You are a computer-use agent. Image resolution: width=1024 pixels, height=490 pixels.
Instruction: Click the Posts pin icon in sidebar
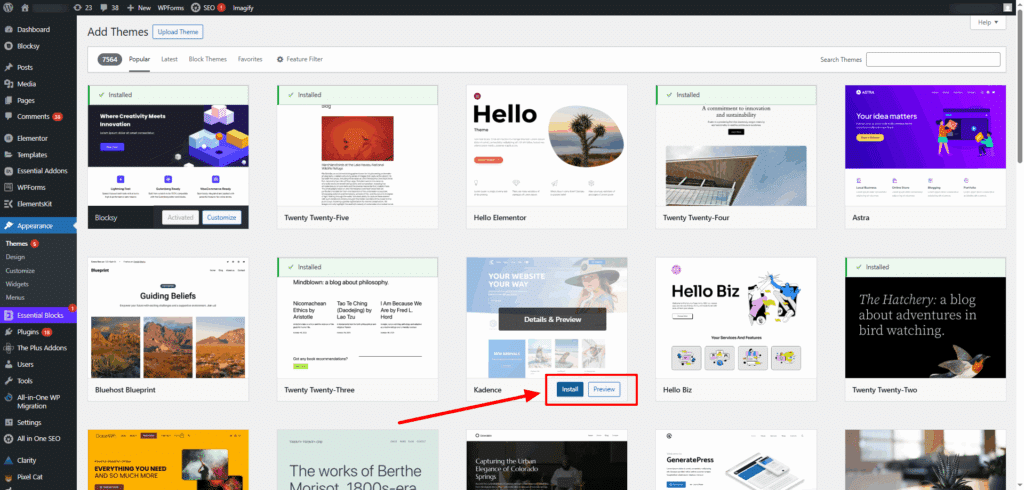click(8, 67)
